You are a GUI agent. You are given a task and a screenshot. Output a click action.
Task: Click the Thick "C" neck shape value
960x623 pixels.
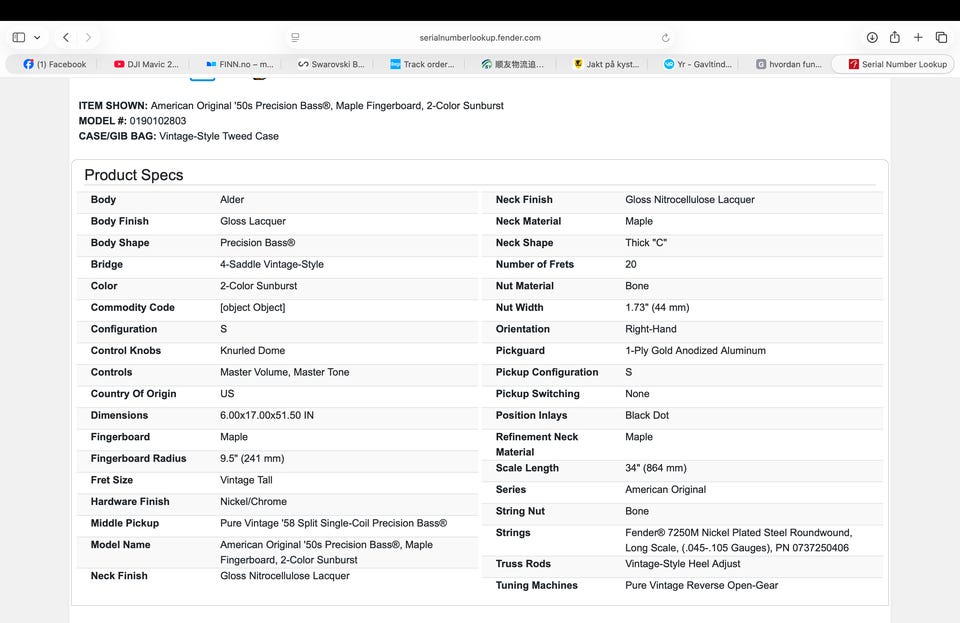pyautogui.click(x=646, y=242)
